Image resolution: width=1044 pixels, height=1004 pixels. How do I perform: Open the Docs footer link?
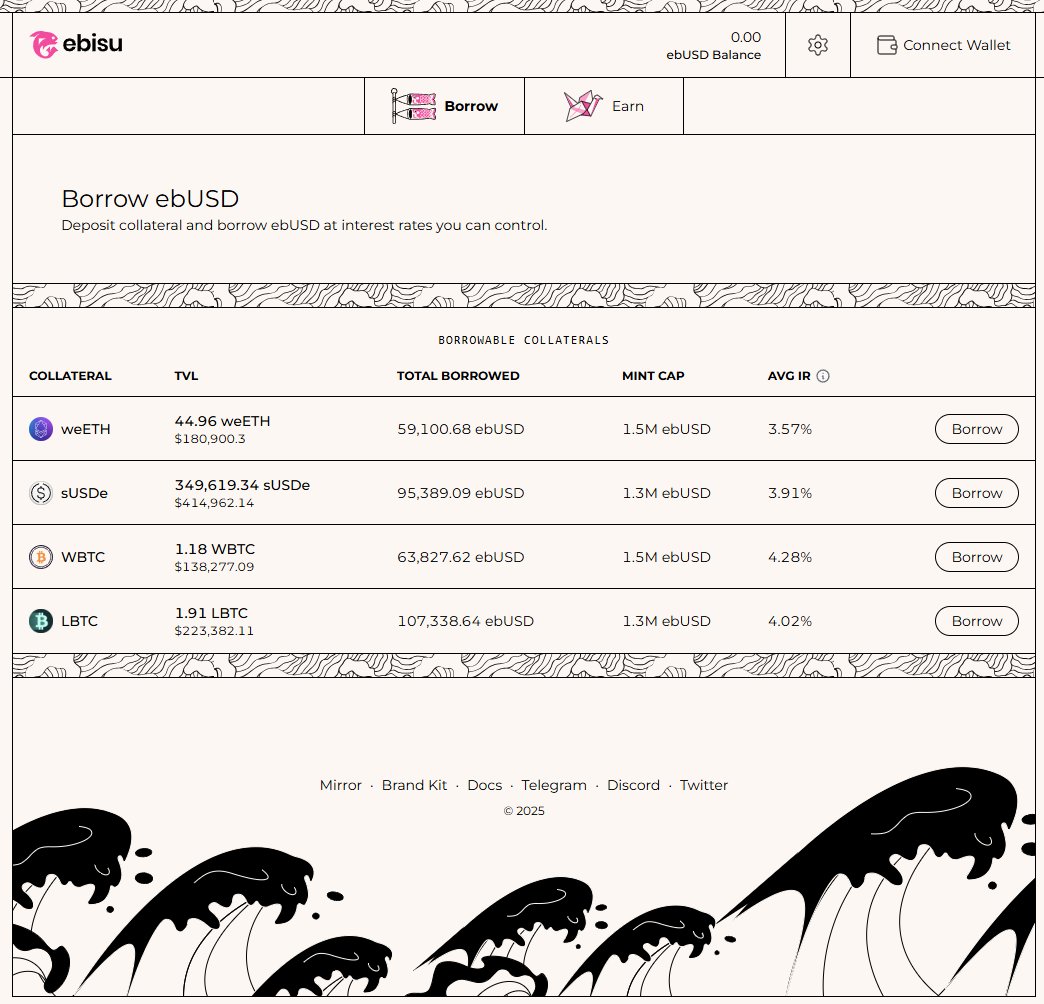click(485, 785)
